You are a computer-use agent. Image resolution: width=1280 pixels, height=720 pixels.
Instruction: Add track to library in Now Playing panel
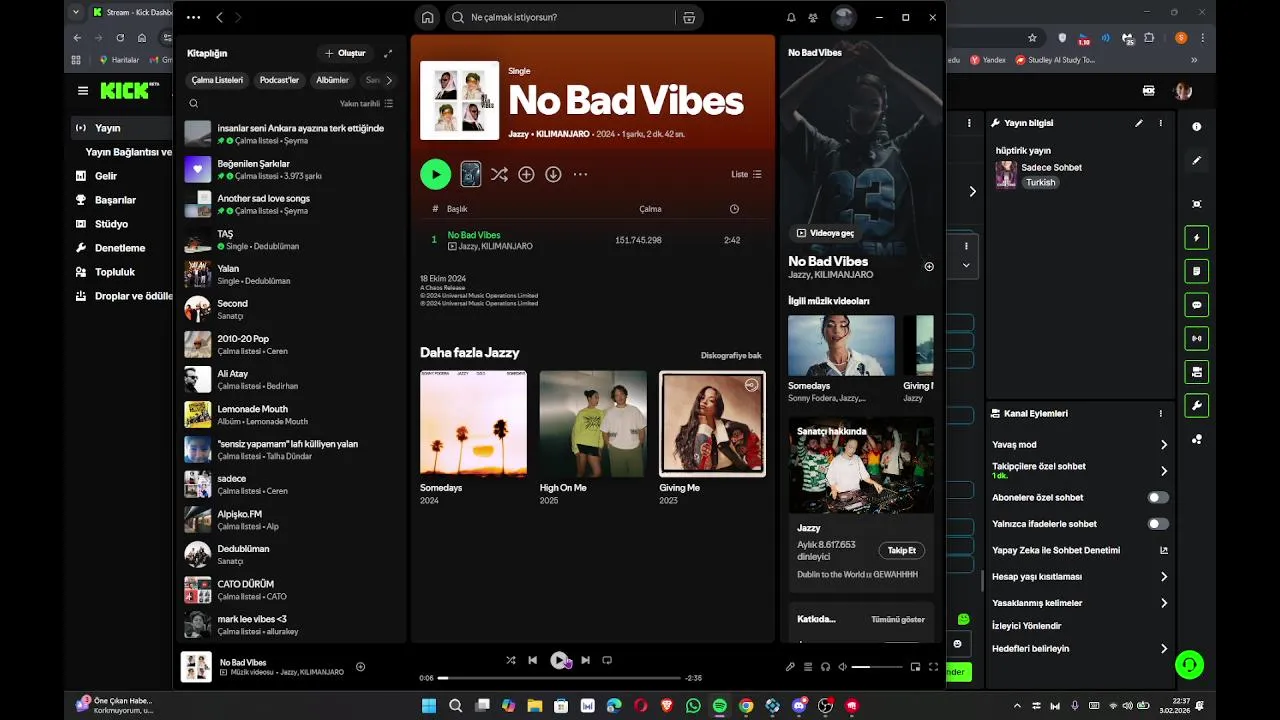929,266
